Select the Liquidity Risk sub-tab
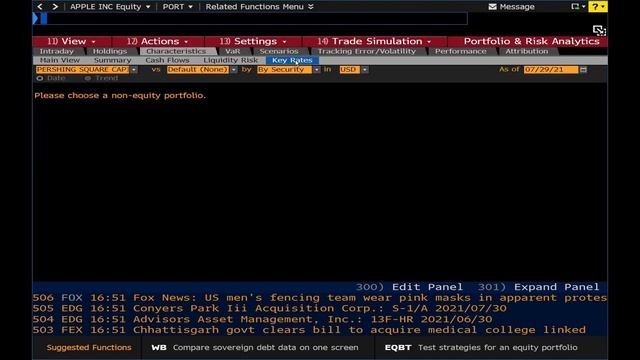This screenshot has height=360, width=640. (x=231, y=60)
